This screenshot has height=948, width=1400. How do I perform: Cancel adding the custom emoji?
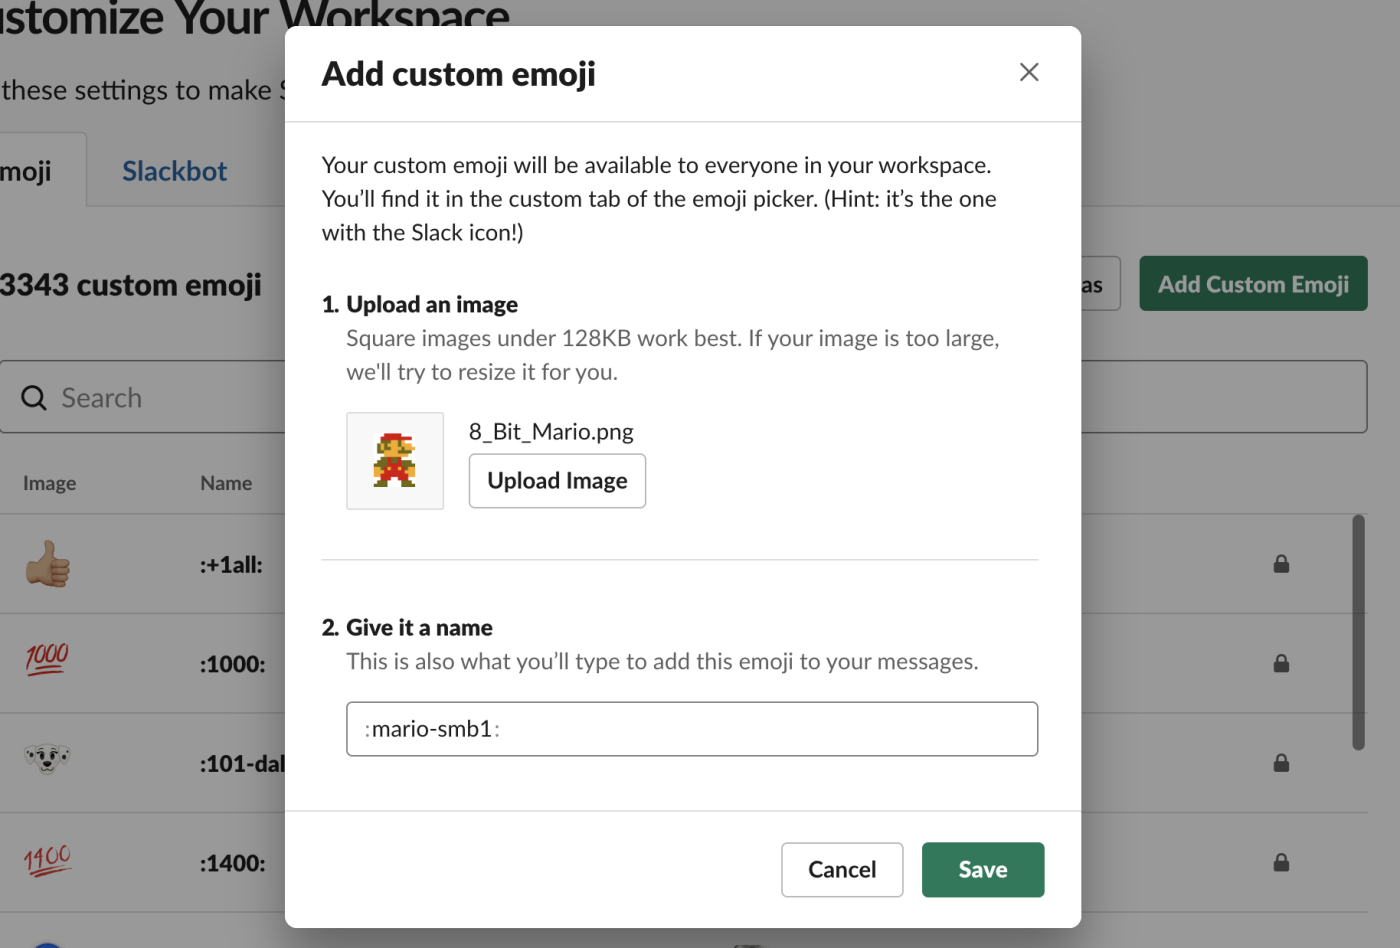pyautogui.click(x=841, y=869)
